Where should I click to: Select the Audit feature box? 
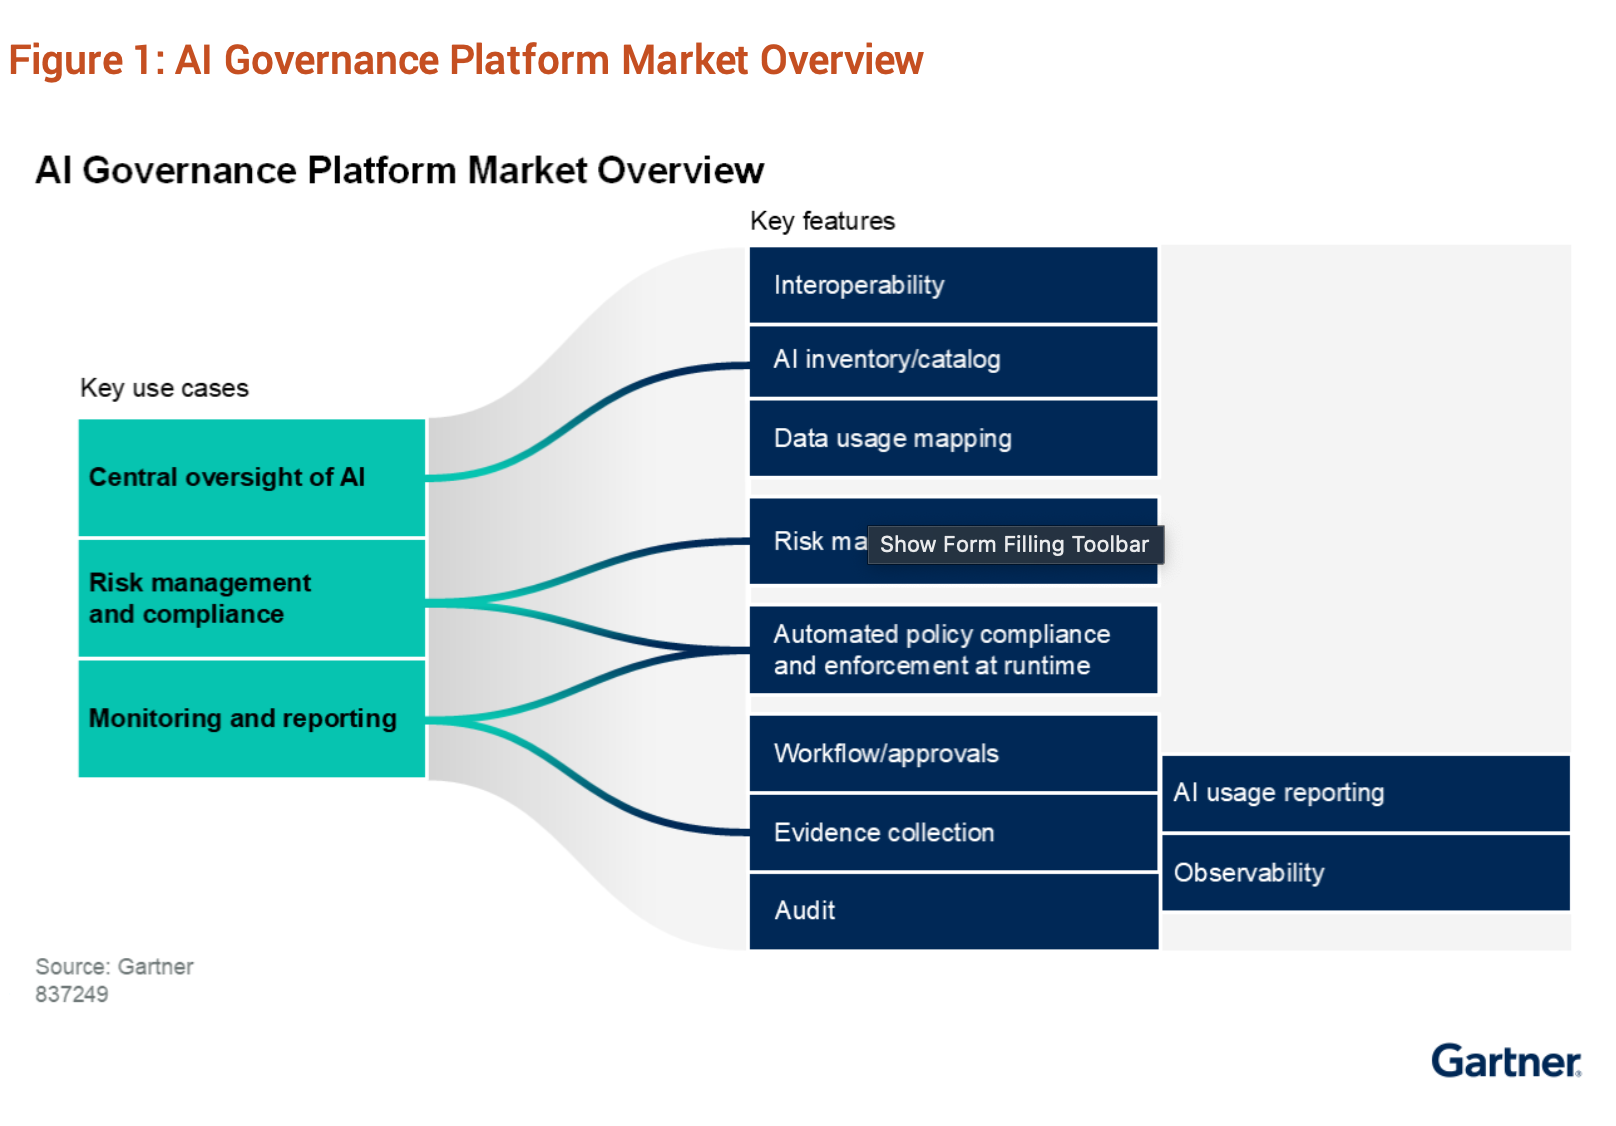[x=953, y=911]
